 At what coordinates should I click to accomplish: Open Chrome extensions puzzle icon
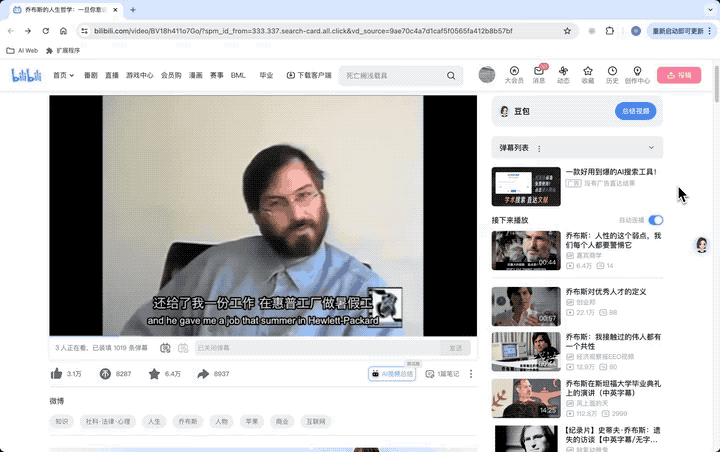609,31
